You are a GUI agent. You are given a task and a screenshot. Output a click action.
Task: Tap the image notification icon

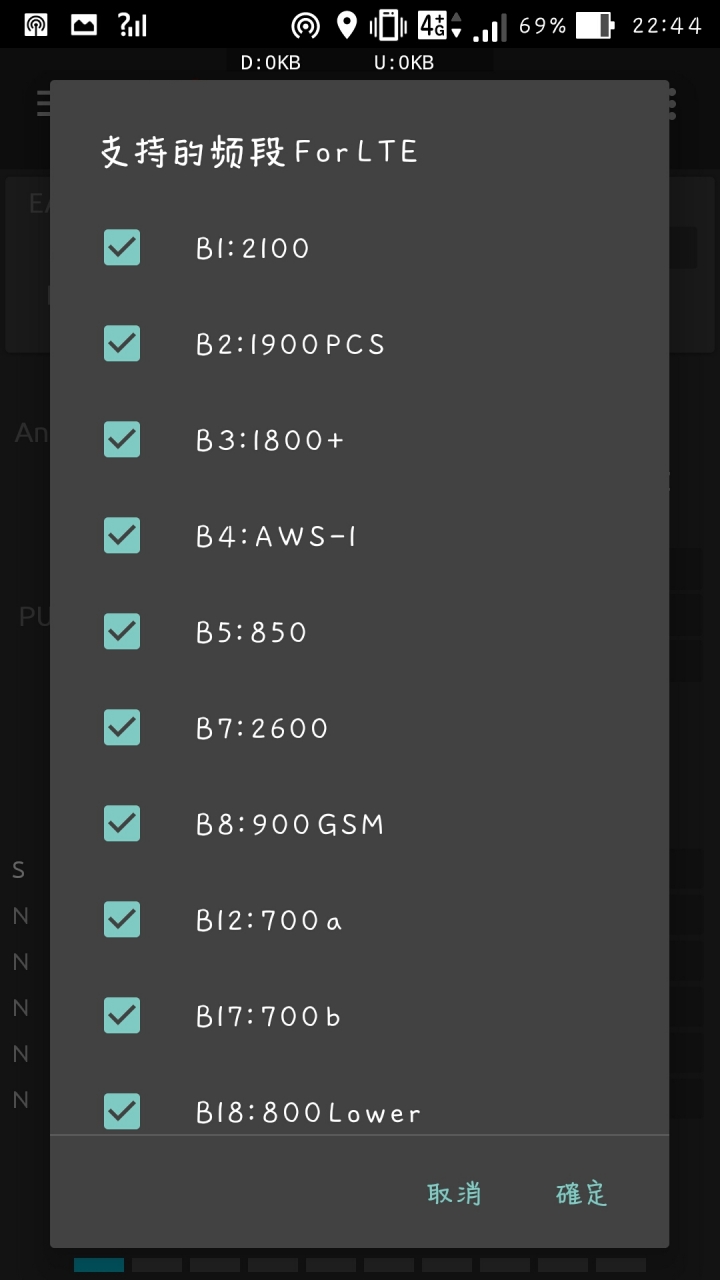pos(84,25)
